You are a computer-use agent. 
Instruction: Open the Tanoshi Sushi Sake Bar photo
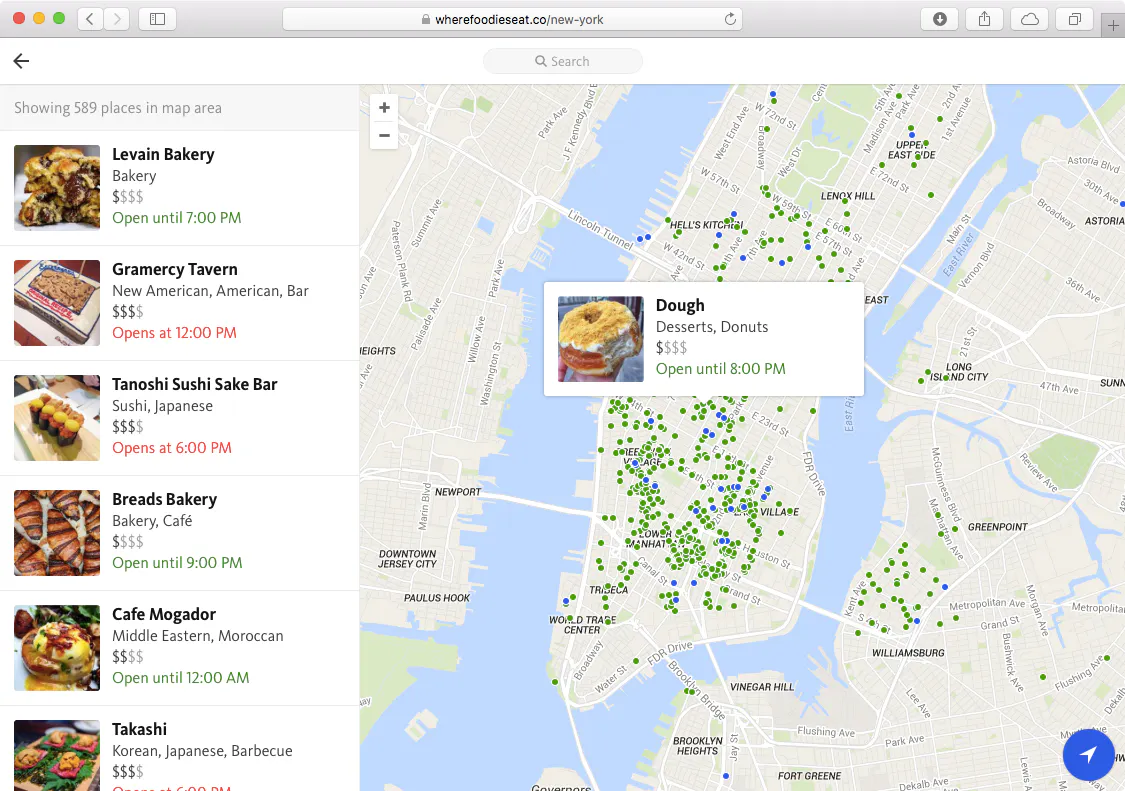tap(57, 418)
